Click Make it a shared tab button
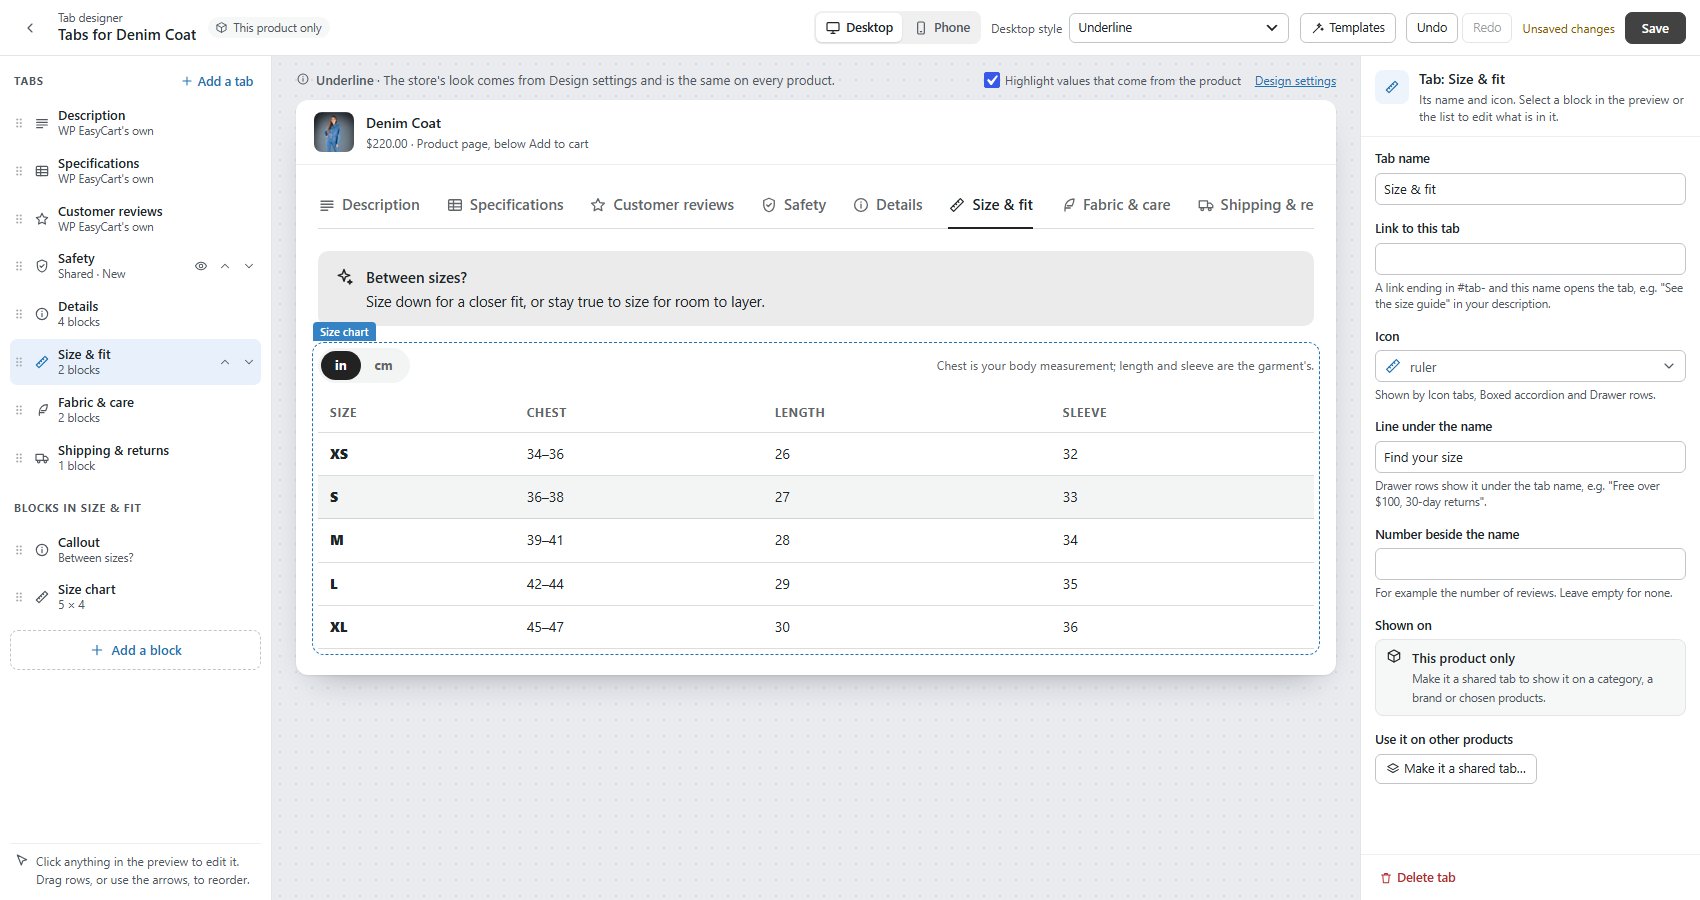 click(1455, 768)
